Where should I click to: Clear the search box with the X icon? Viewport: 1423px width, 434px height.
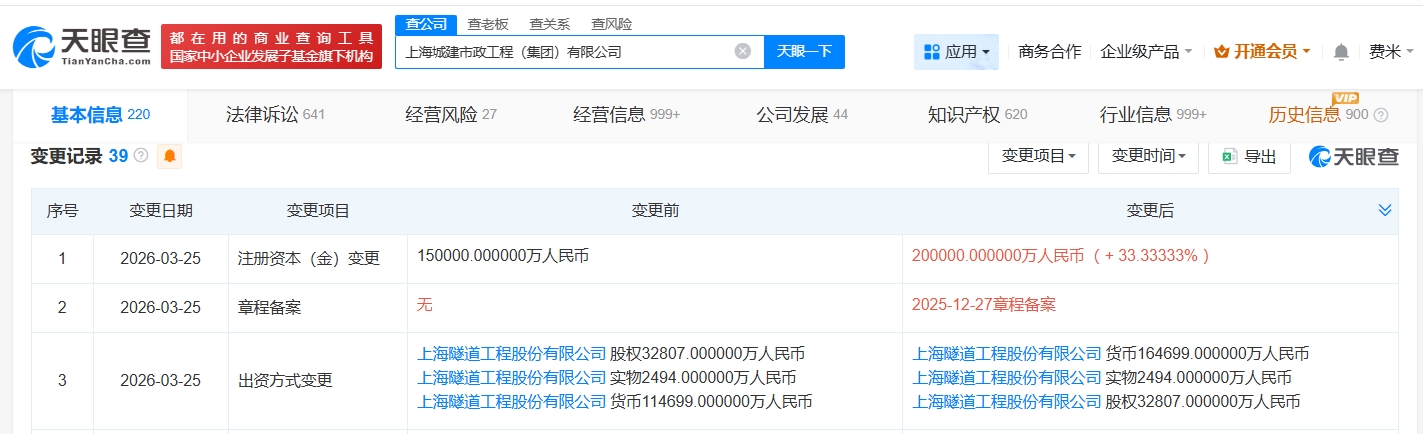click(742, 51)
